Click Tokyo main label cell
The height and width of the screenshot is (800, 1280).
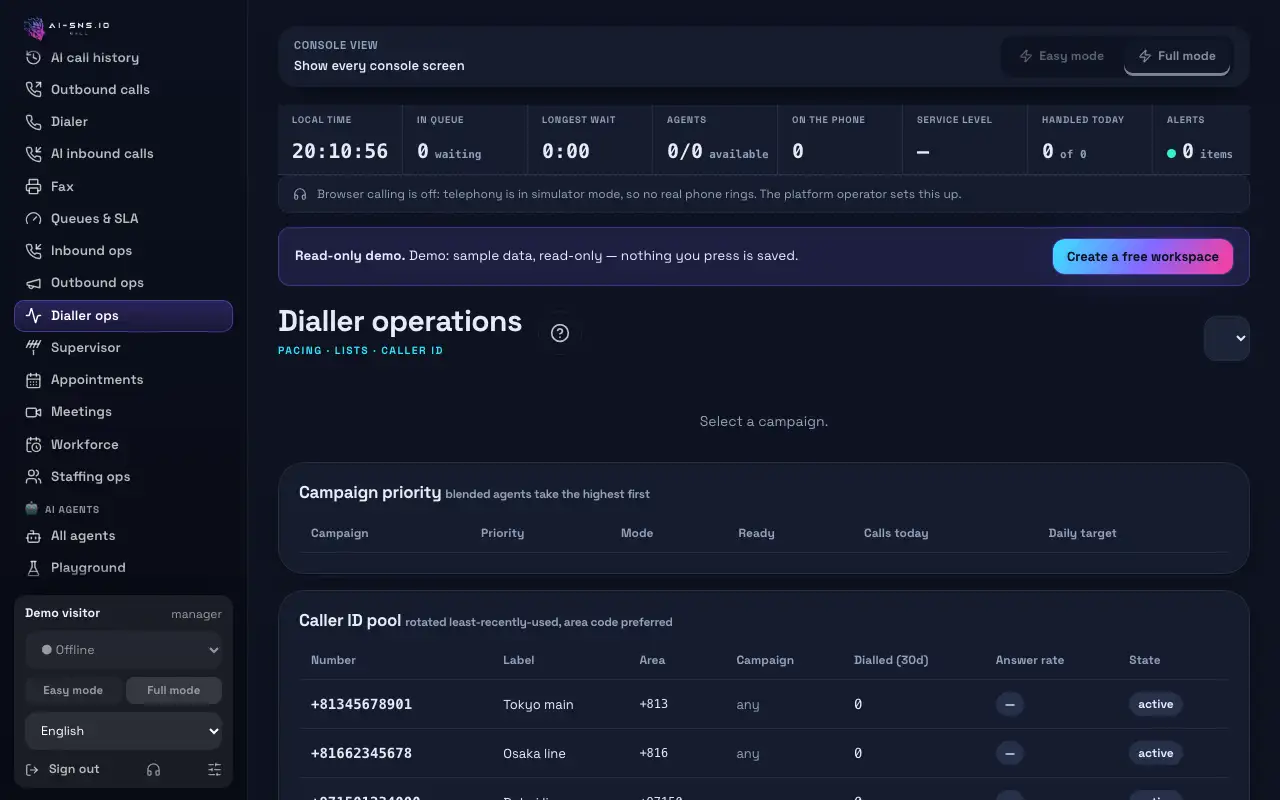tap(538, 705)
